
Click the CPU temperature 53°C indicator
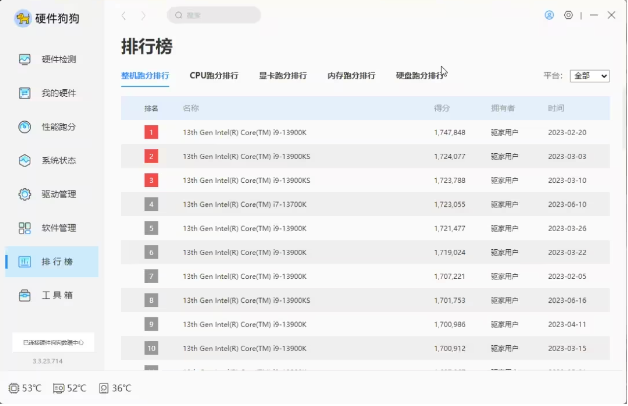[x=25, y=388]
